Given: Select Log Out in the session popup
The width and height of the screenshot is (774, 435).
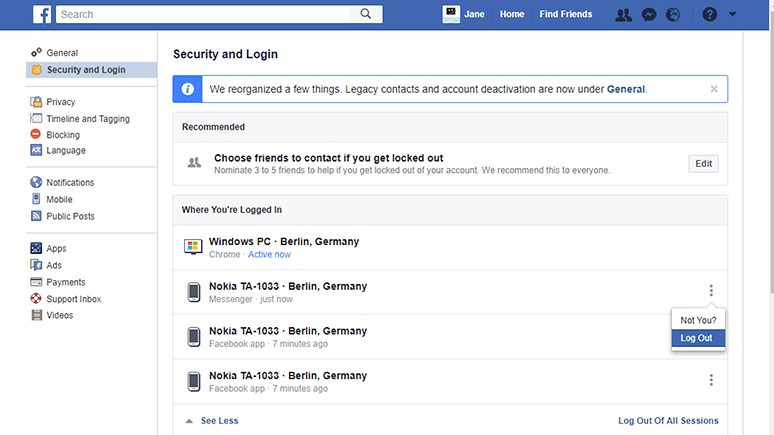Looking at the screenshot, I should (697, 338).
